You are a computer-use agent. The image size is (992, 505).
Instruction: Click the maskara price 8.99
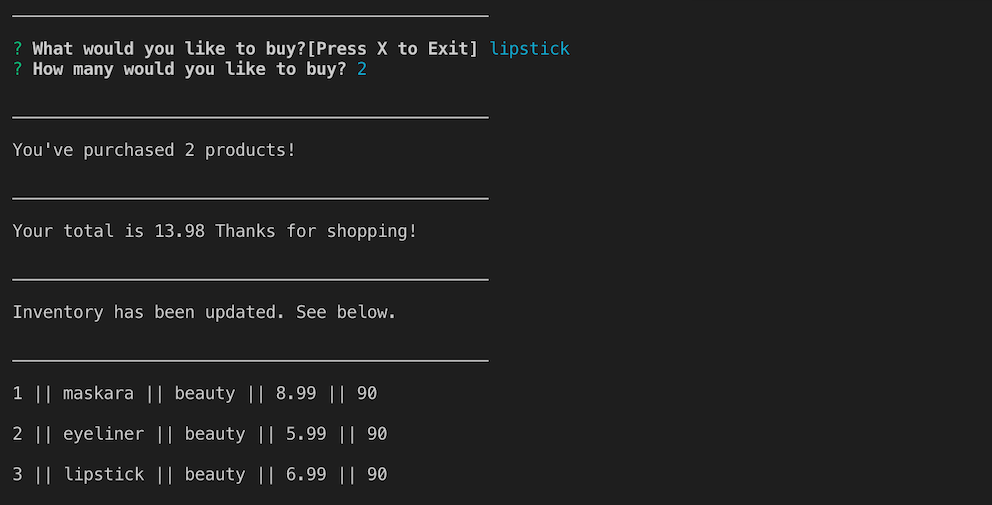click(296, 393)
